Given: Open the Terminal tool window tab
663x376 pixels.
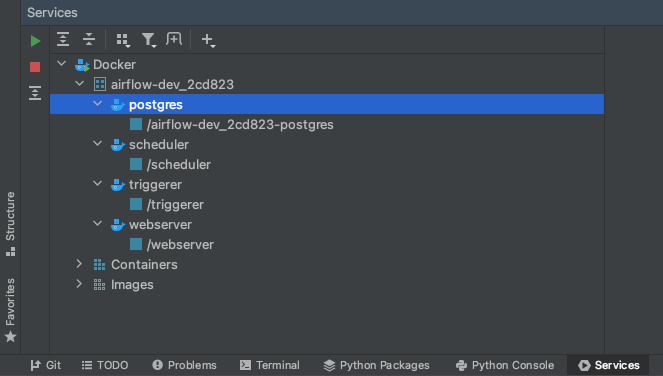Looking at the screenshot, I should click(x=270, y=365).
